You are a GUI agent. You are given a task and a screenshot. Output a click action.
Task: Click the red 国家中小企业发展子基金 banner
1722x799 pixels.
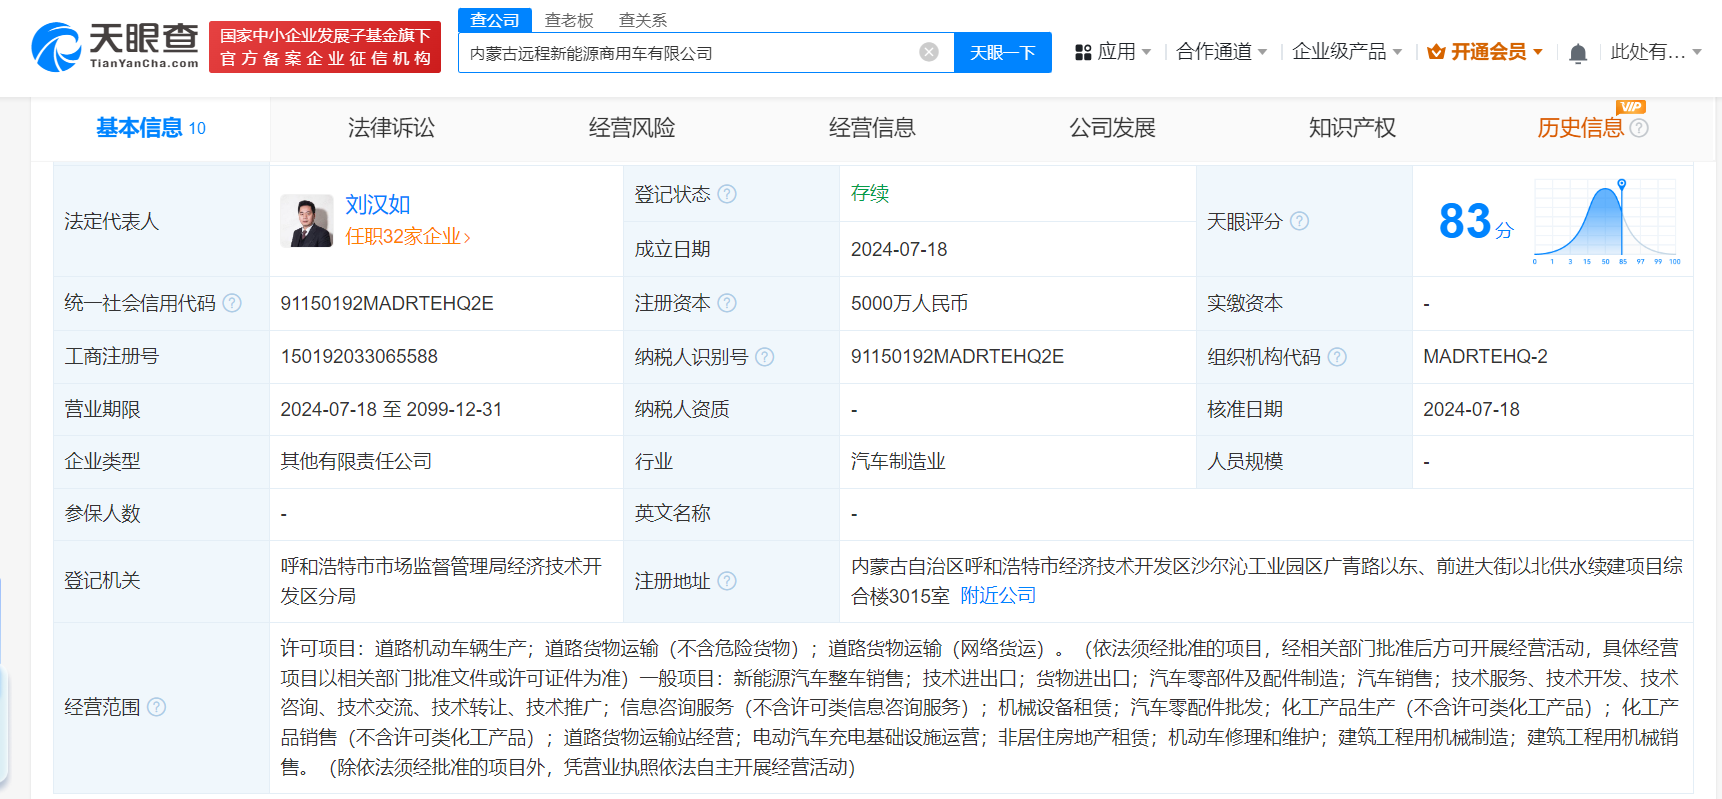[x=325, y=47]
